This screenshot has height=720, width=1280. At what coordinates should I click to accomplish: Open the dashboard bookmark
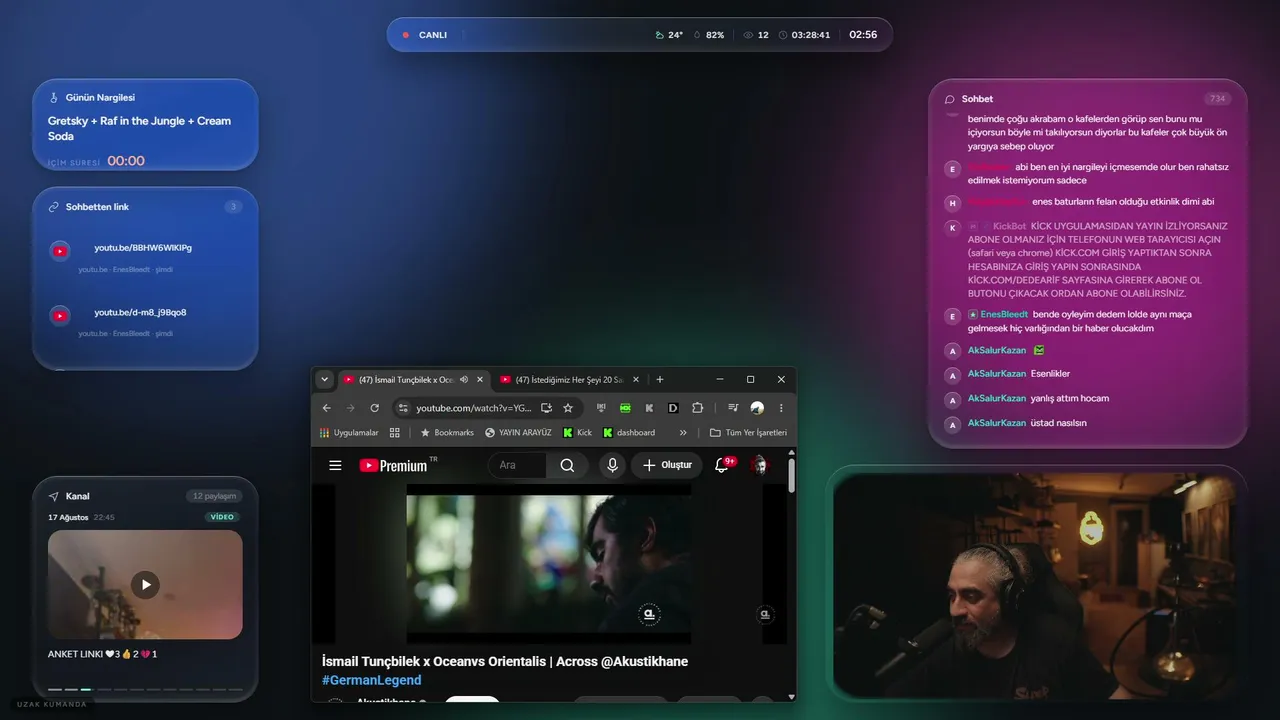coord(629,433)
